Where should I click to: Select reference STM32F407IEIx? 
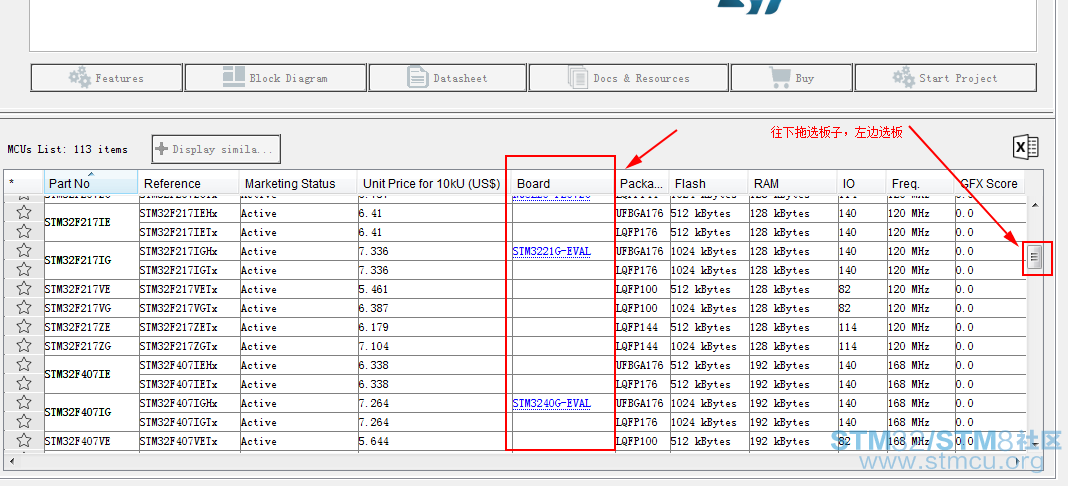point(189,385)
